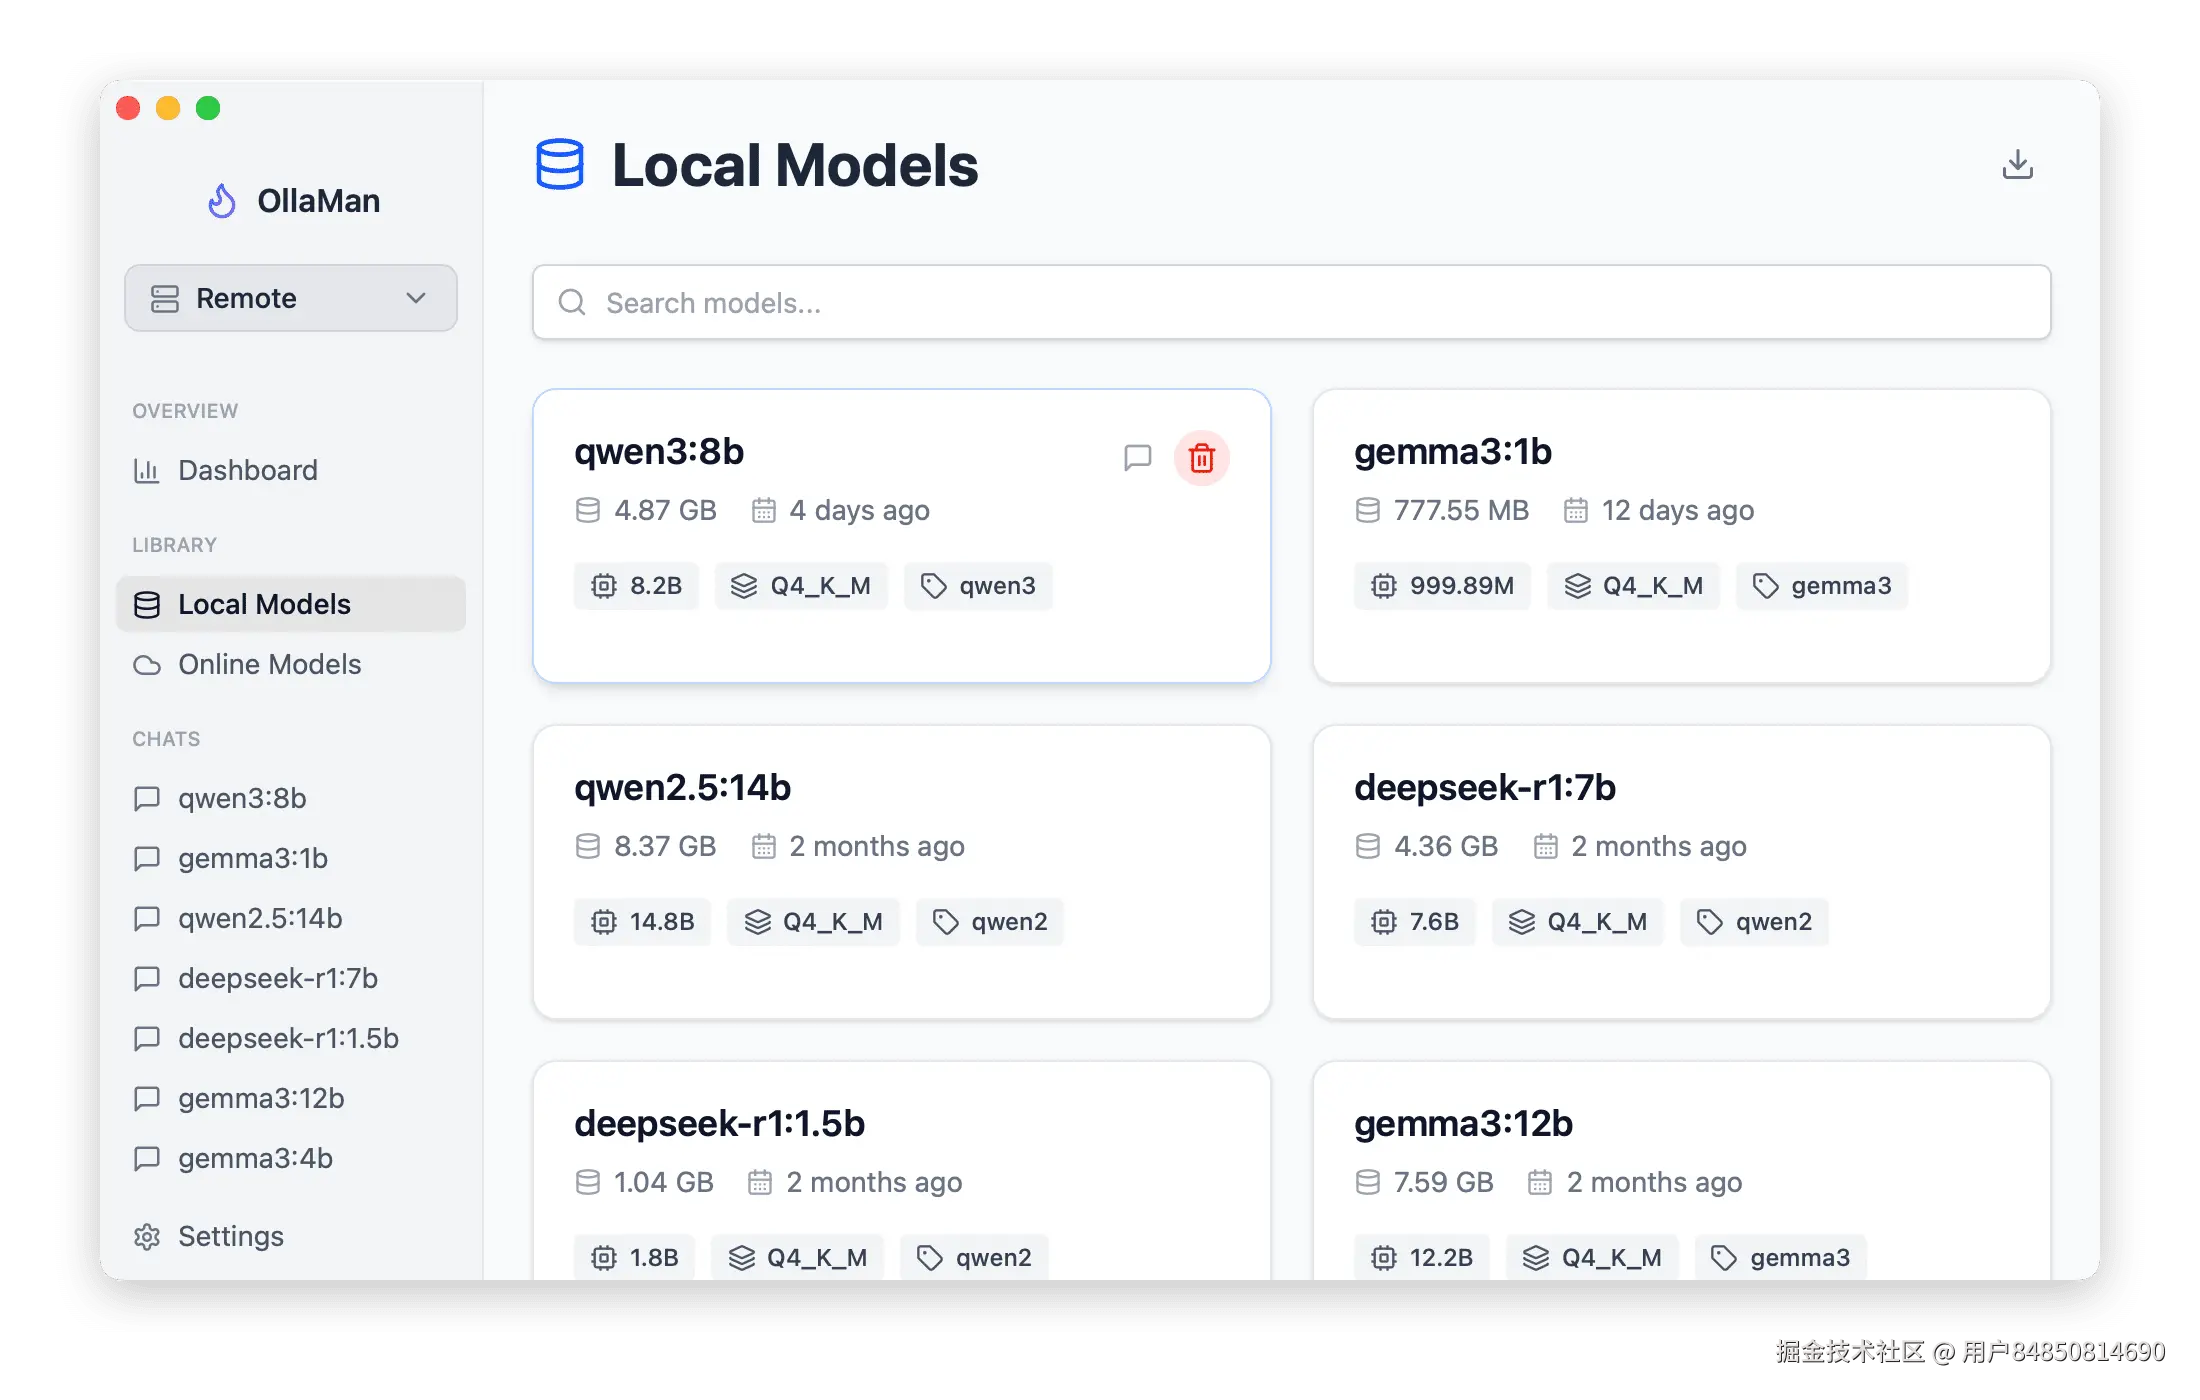
Task: Open the gemma3:4b chat in sidebar
Action: tap(255, 1158)
